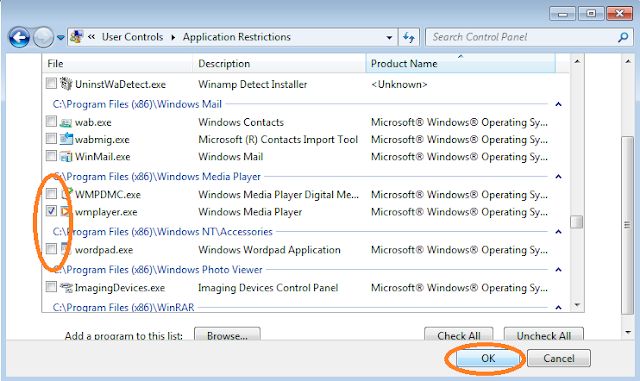Viewport: 640px width, 381px height.
Task: Collapse the Windows Mail folder group
Action: click(558, 105)
